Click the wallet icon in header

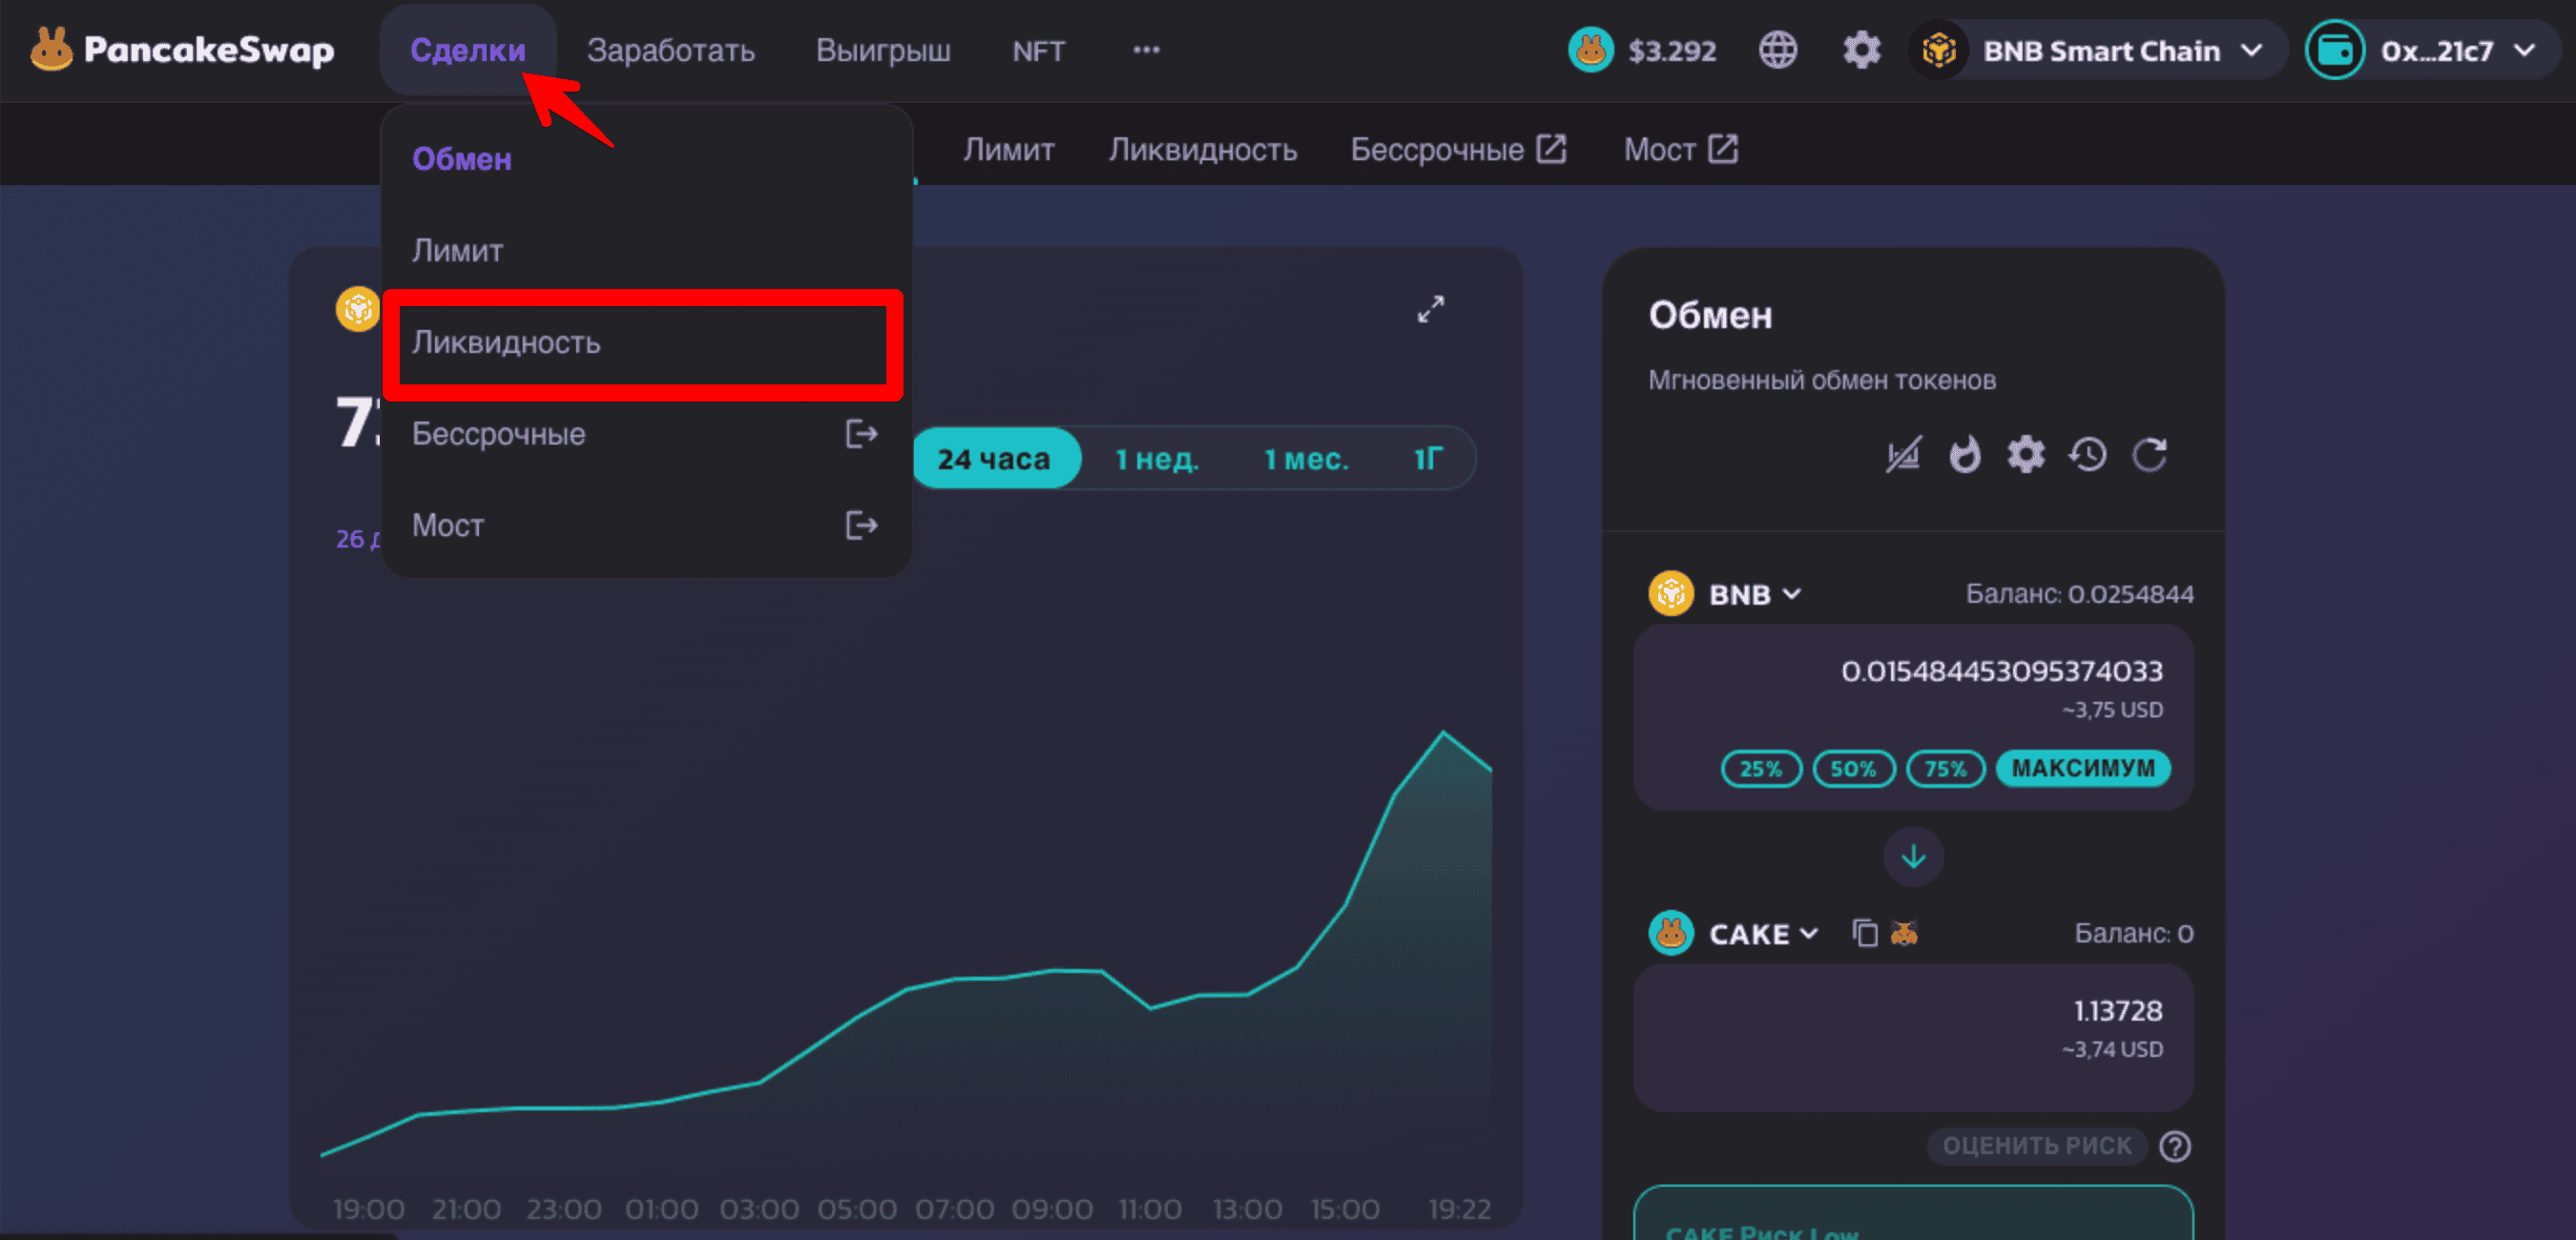point(2335,50)
